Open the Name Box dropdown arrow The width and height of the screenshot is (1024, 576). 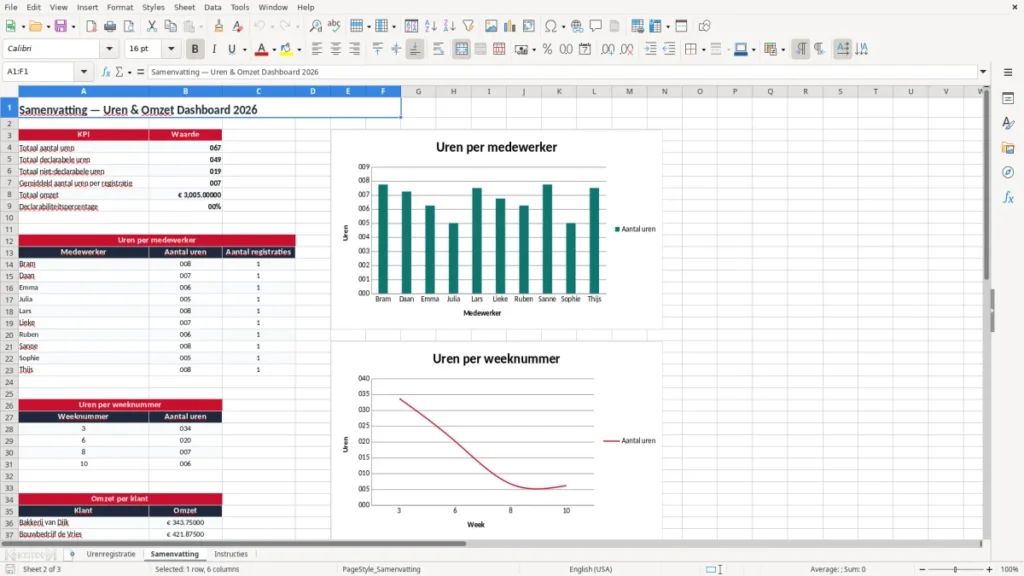pos(84,72)
